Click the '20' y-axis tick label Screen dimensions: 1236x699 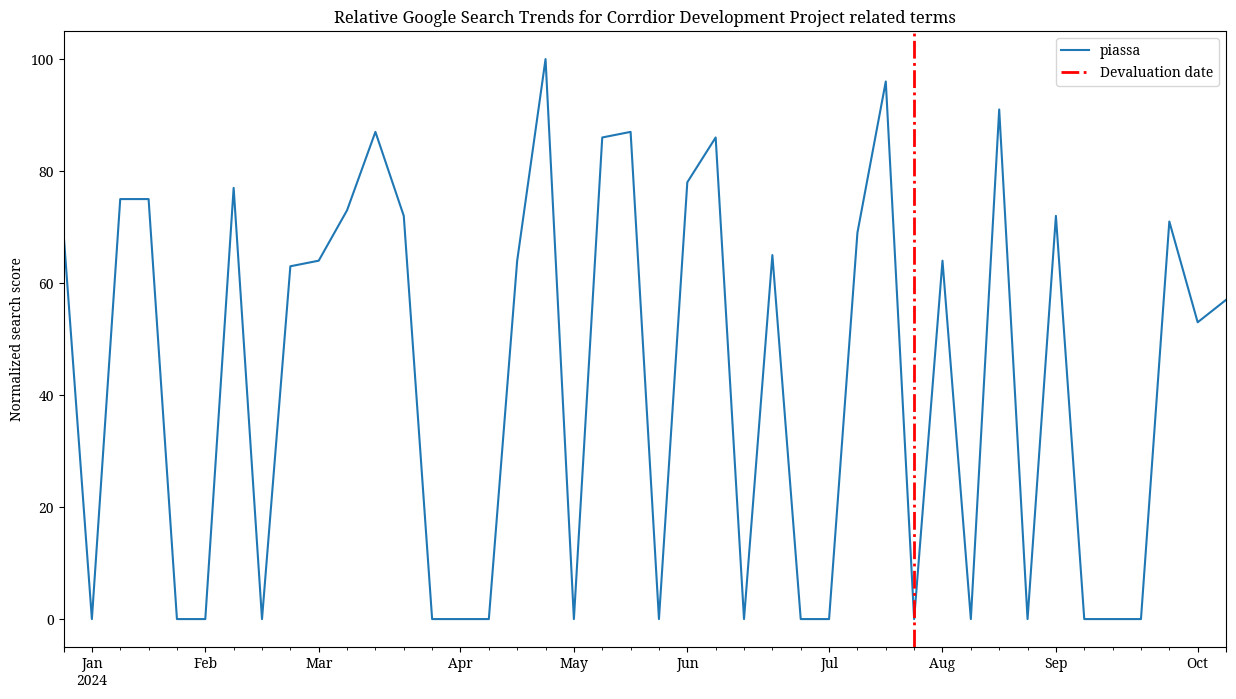tap(45, 508)
